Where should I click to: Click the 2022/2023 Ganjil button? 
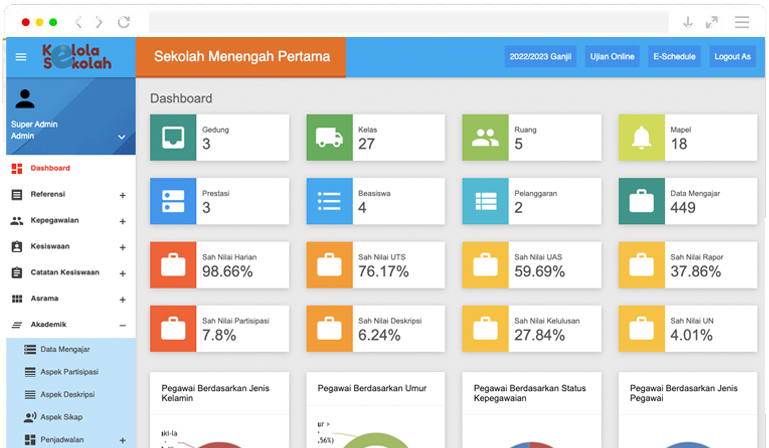(540, 56)
